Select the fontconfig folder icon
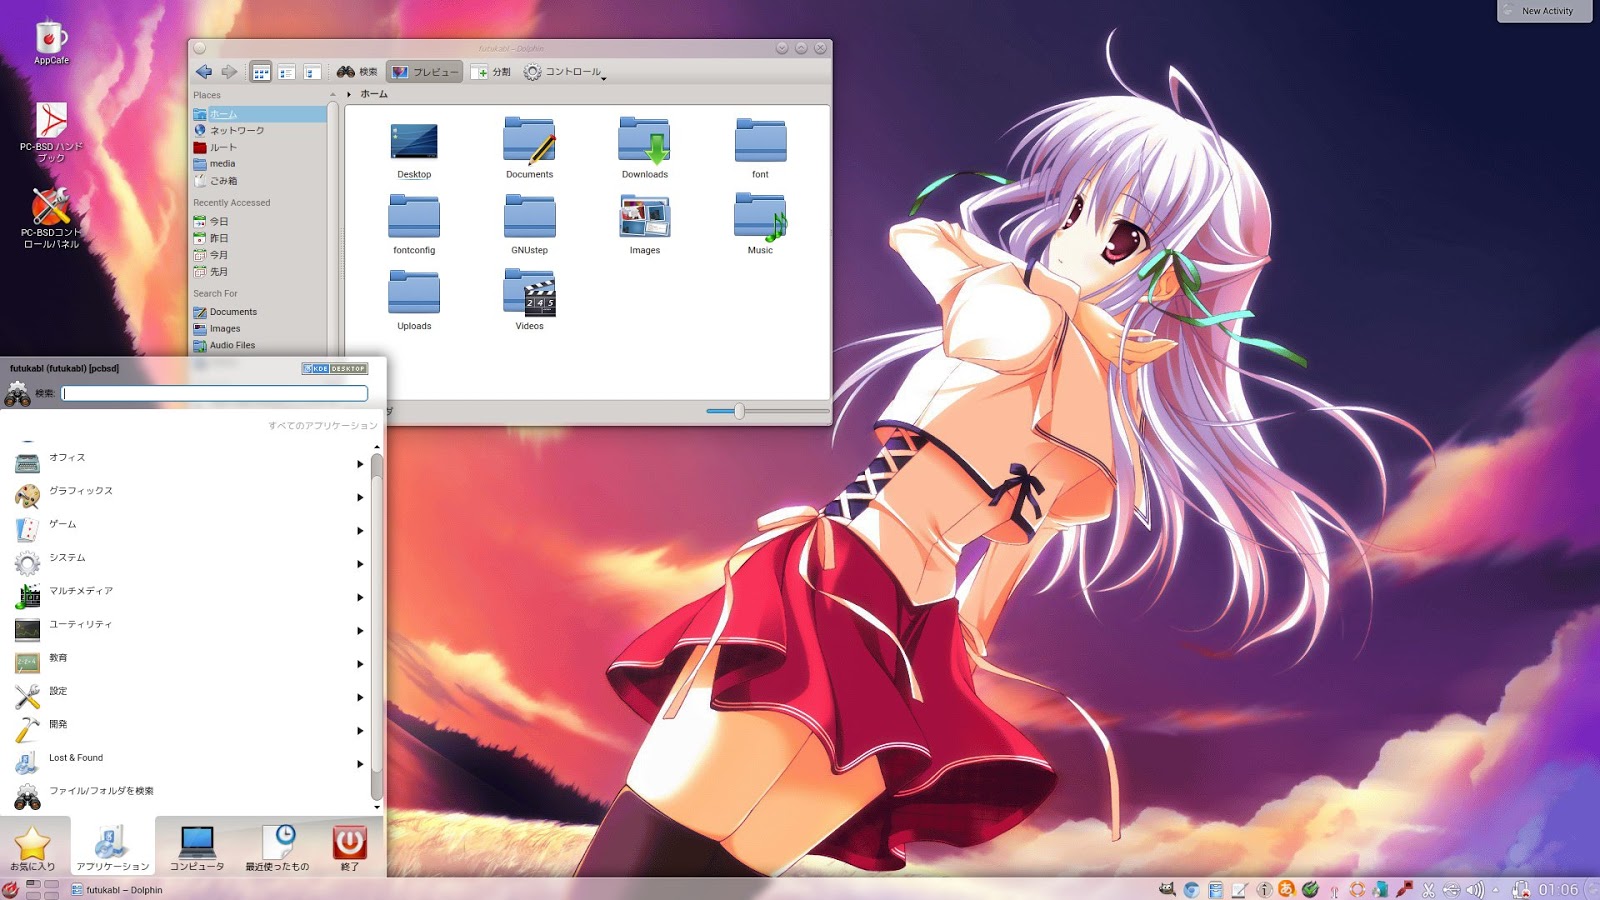This screenshot has height=900, width=1600. [x=414, y=225]
